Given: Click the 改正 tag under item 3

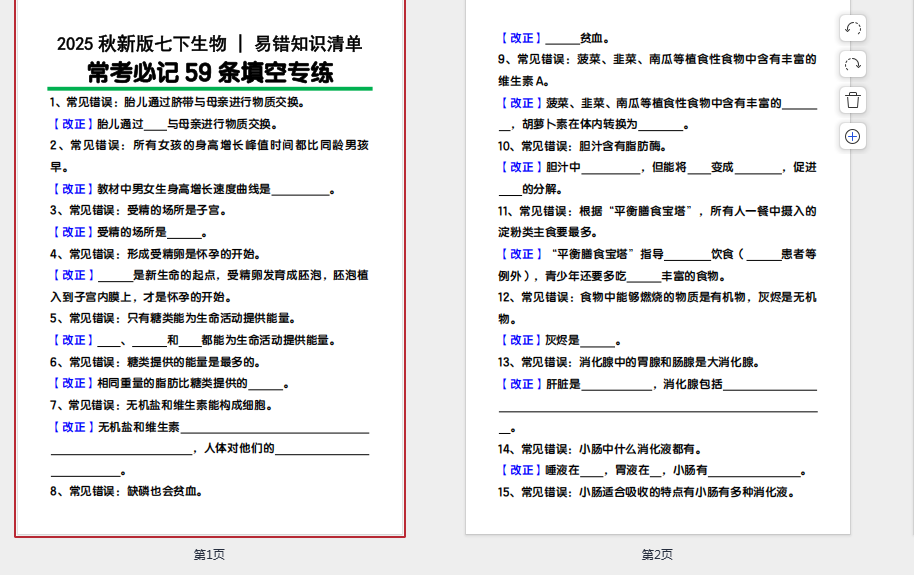Looking at the screenshot, I should [x=72, y=232].
